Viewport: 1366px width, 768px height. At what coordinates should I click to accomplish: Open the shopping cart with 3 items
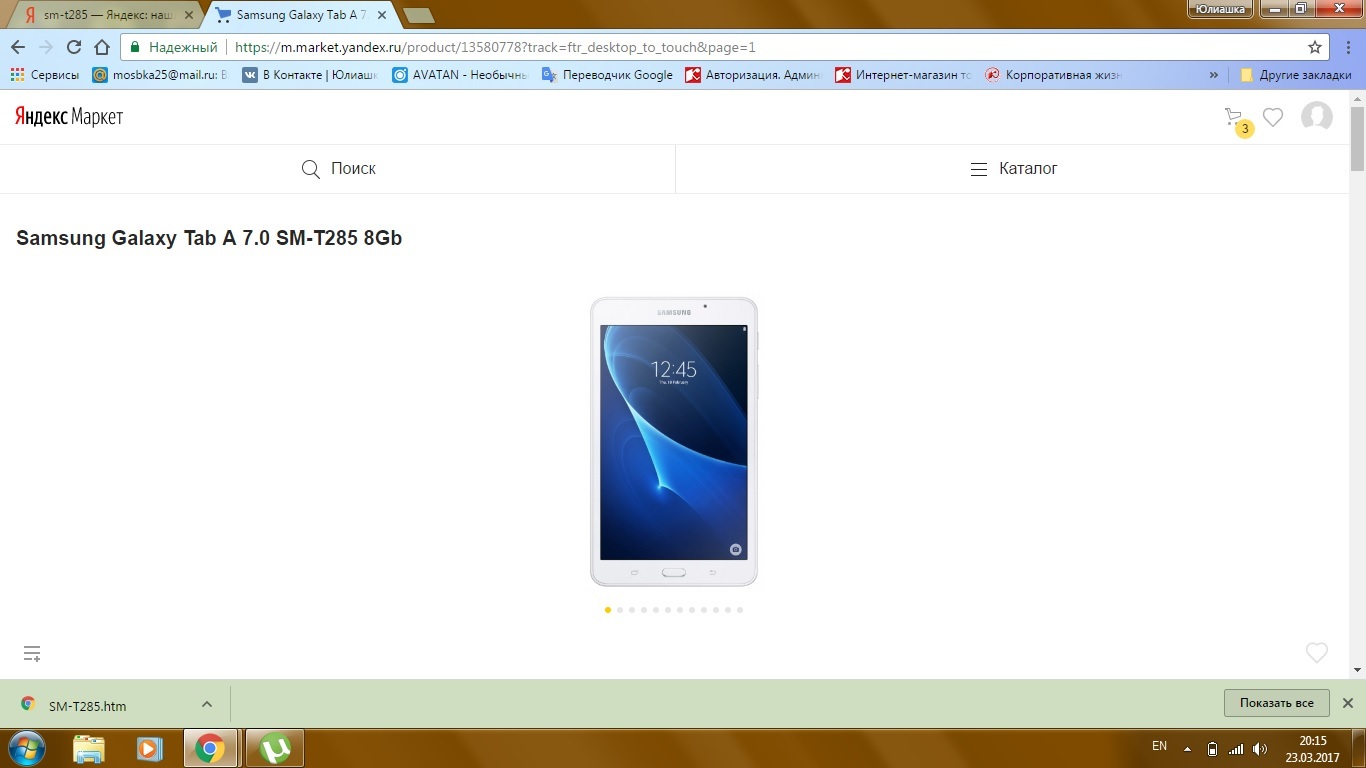click(x=1237, y=119)
